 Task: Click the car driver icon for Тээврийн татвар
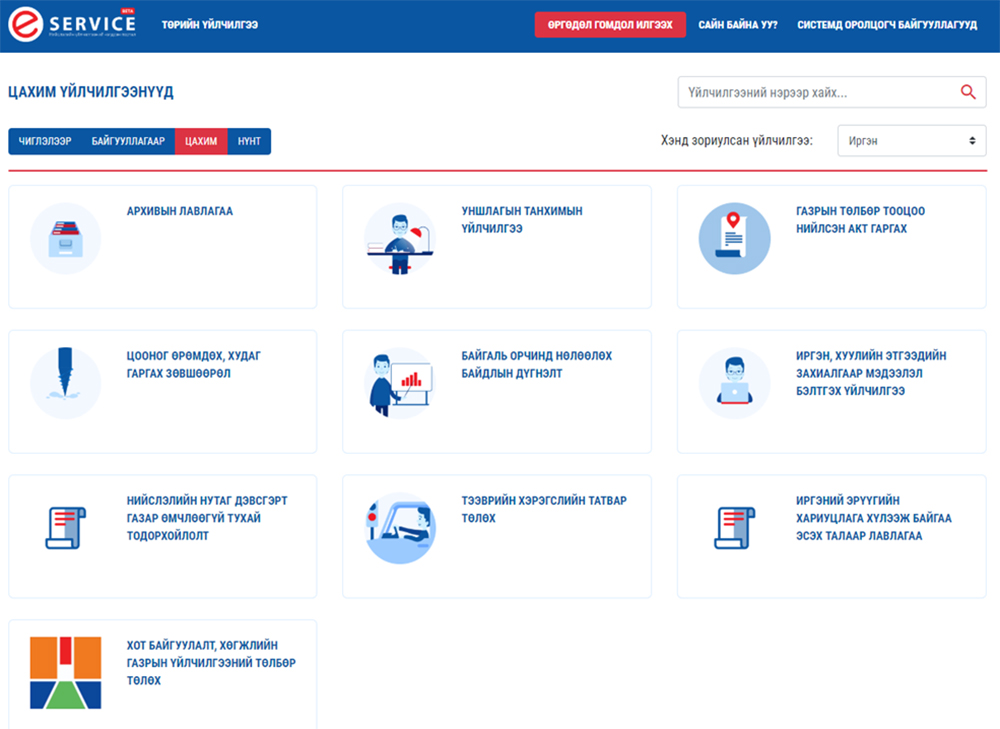(x=399, y=527)
